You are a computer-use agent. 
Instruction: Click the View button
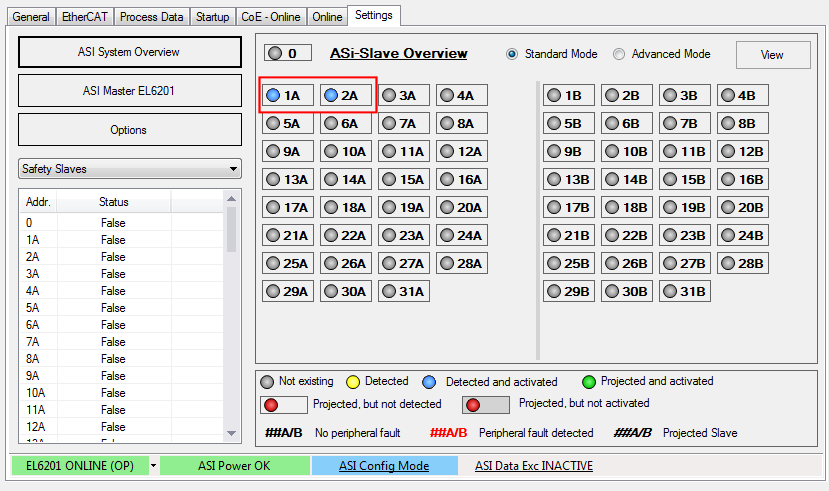pyautogui.click(x=773, y=55)
